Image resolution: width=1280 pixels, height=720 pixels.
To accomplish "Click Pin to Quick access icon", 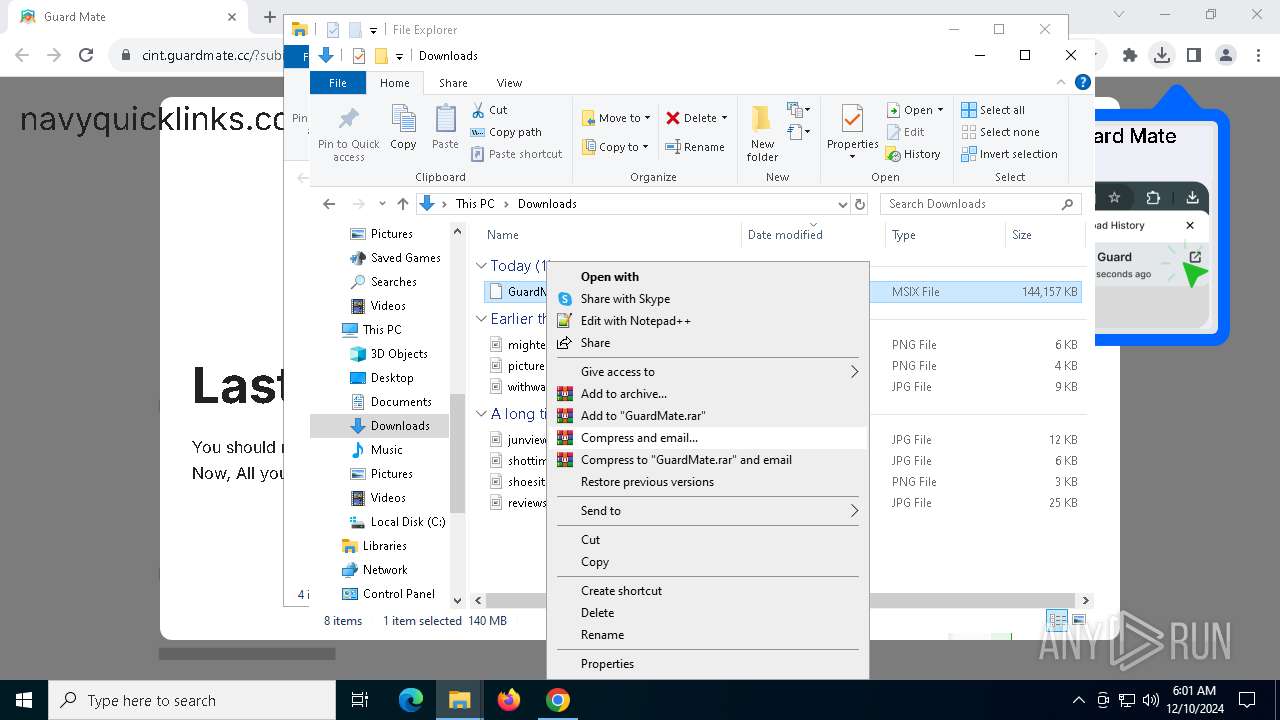I will (x=348, y=133).
